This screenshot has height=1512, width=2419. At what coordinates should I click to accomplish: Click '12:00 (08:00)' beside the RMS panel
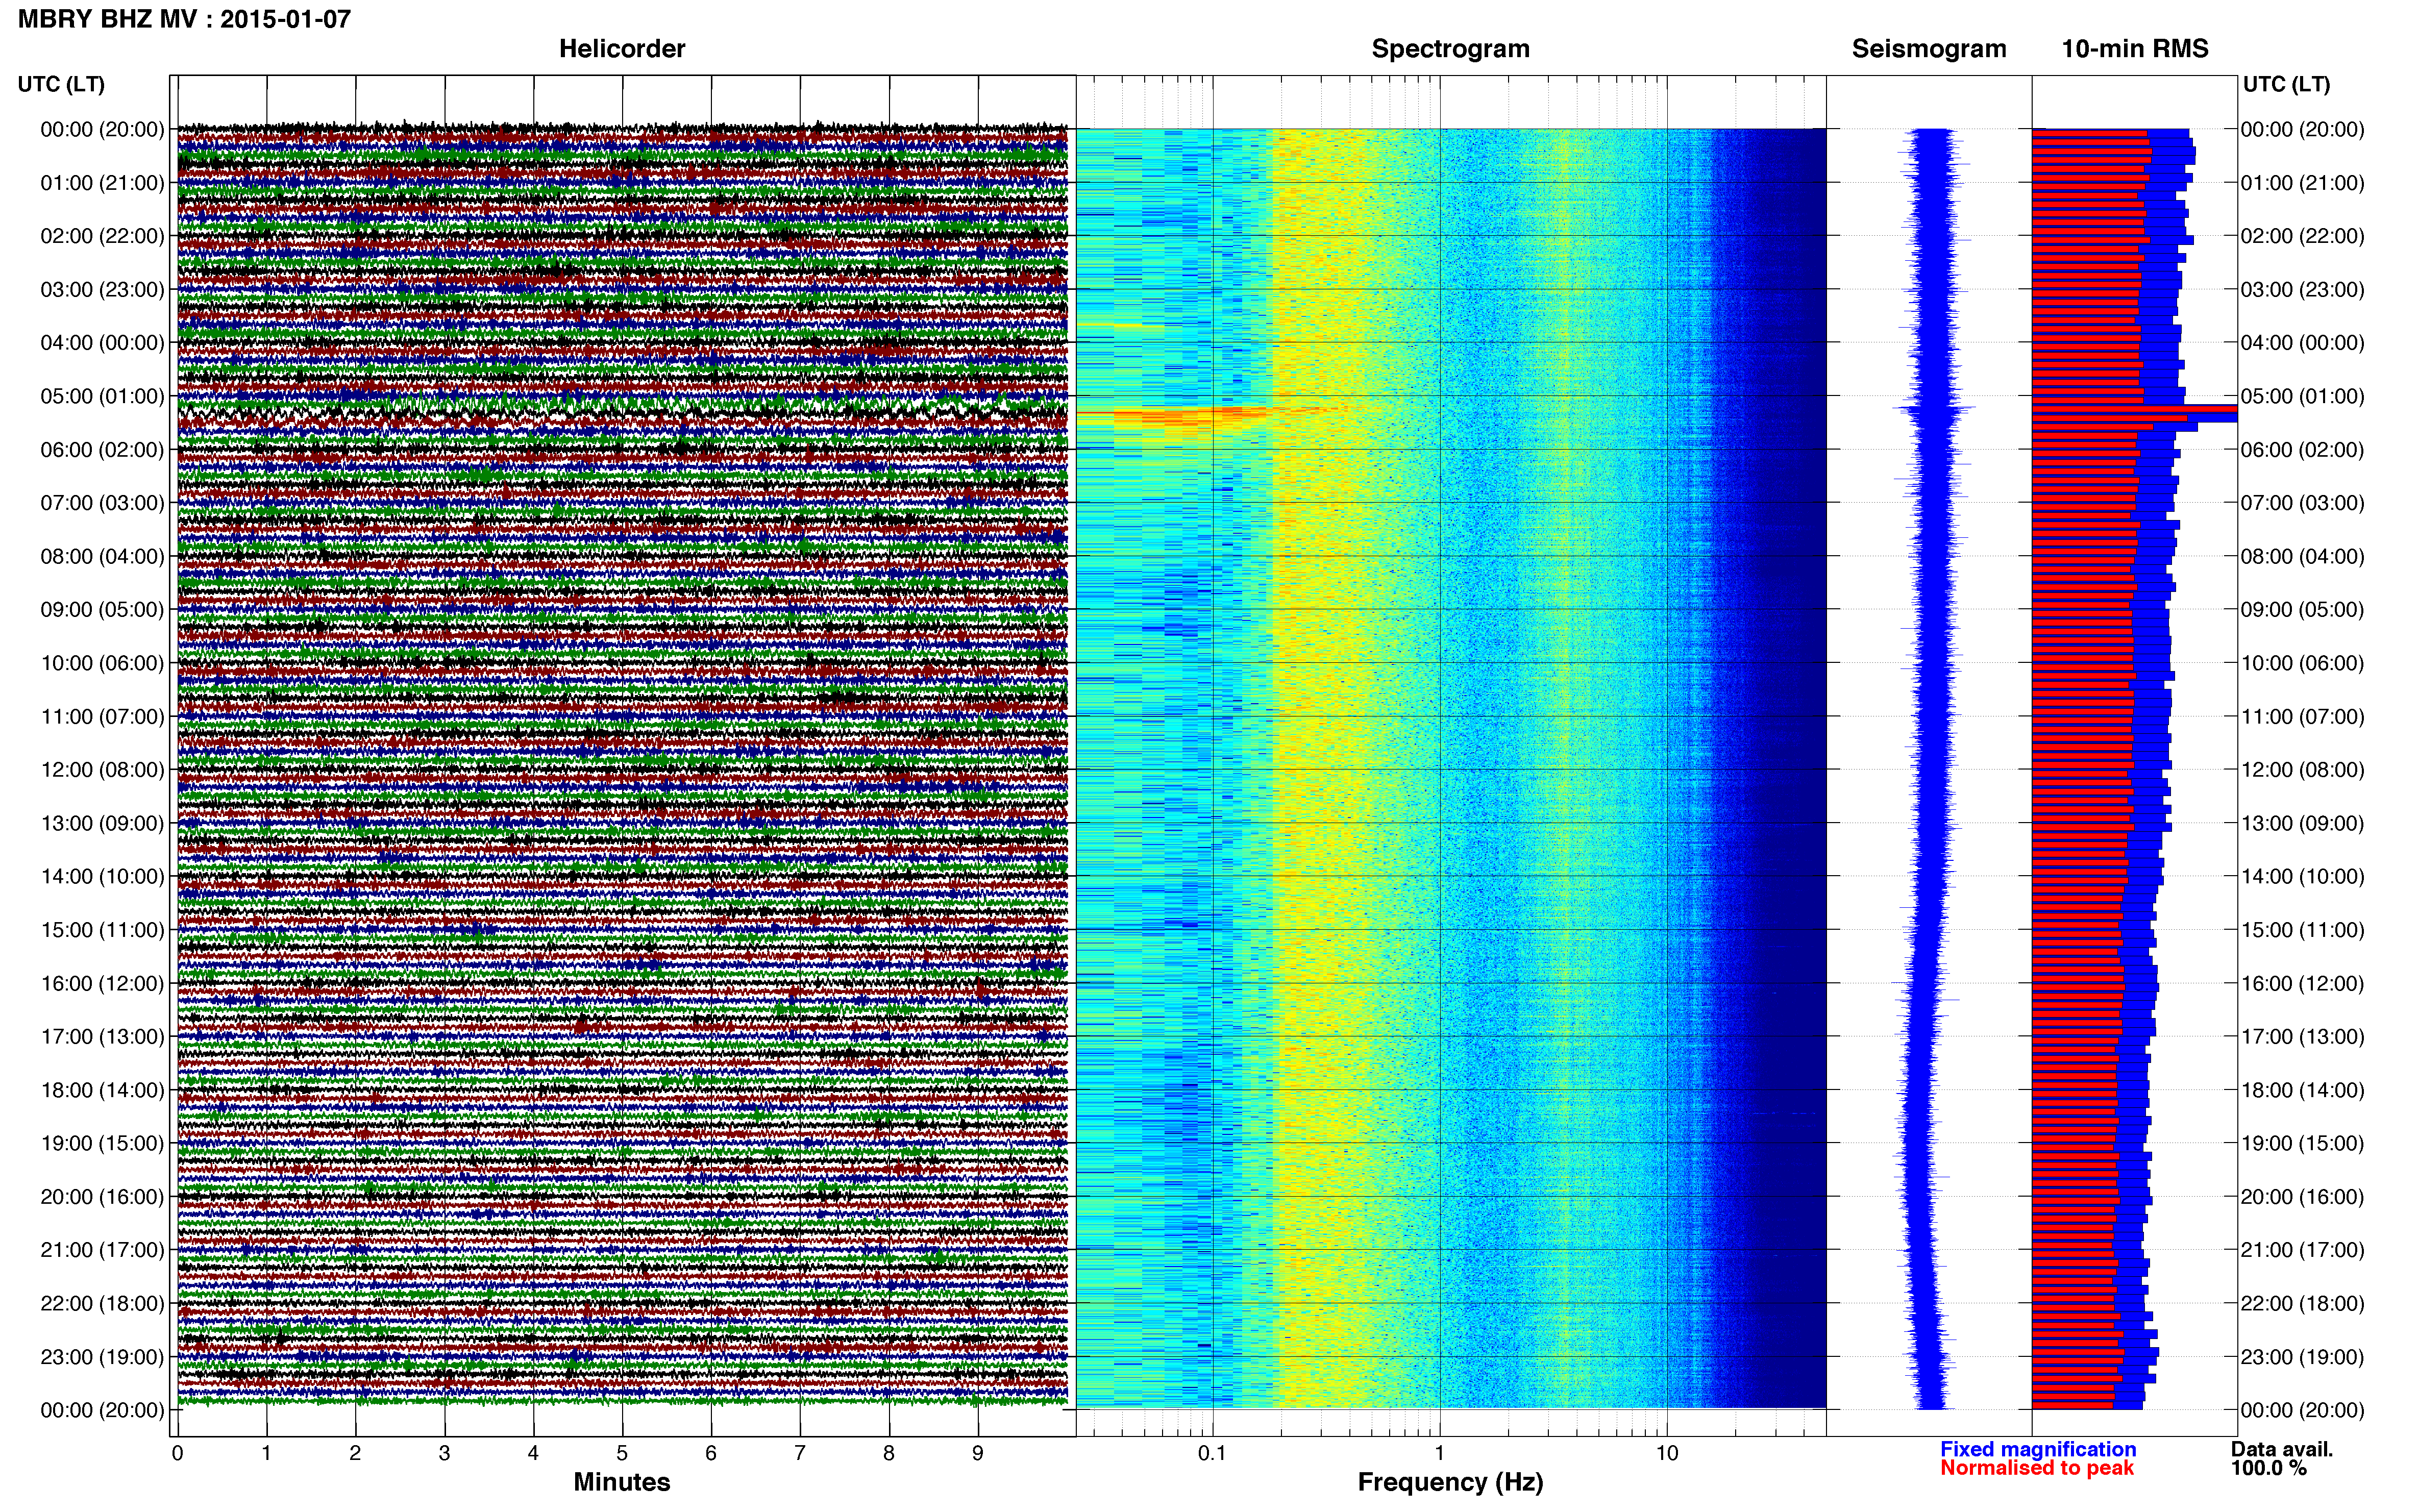click(2303, 770)
